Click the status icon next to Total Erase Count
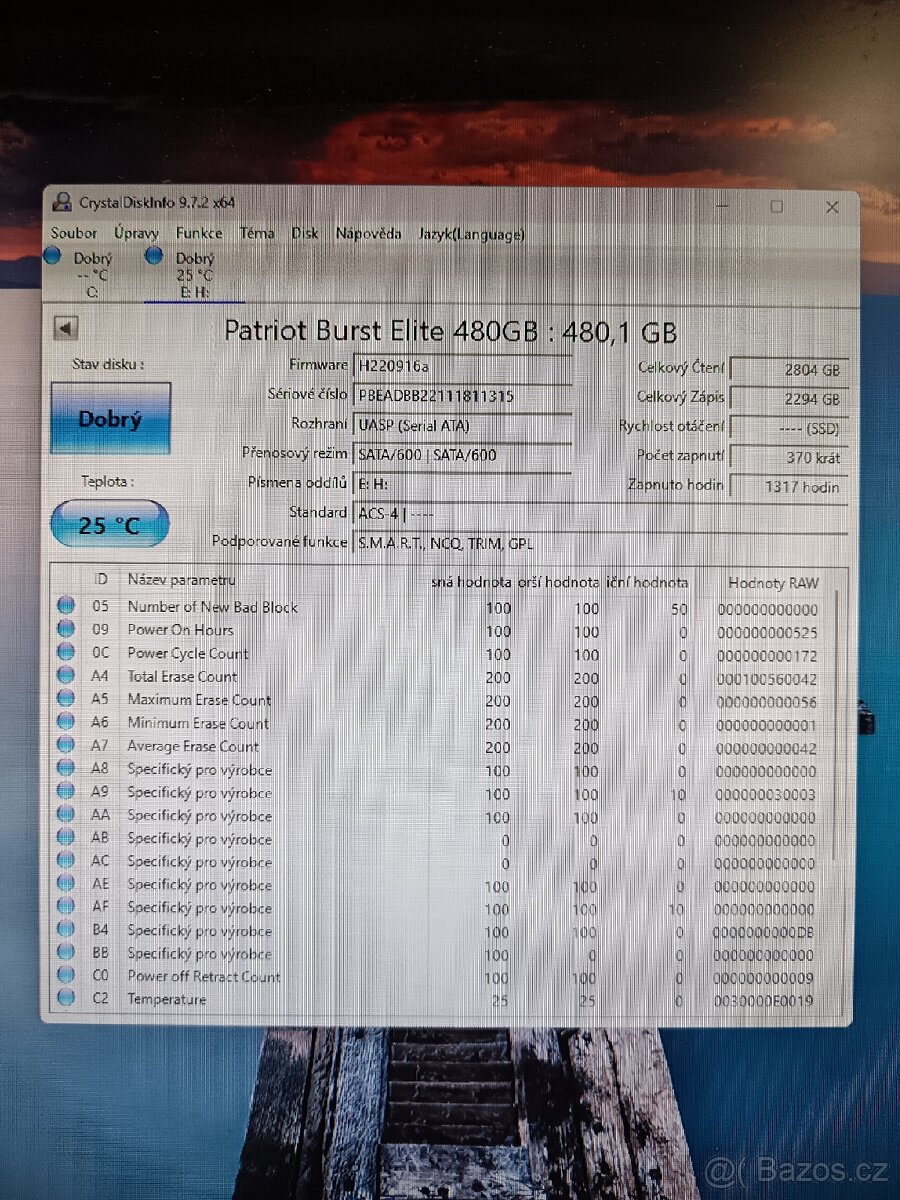Screen dimensions: 900x1200 67,677
